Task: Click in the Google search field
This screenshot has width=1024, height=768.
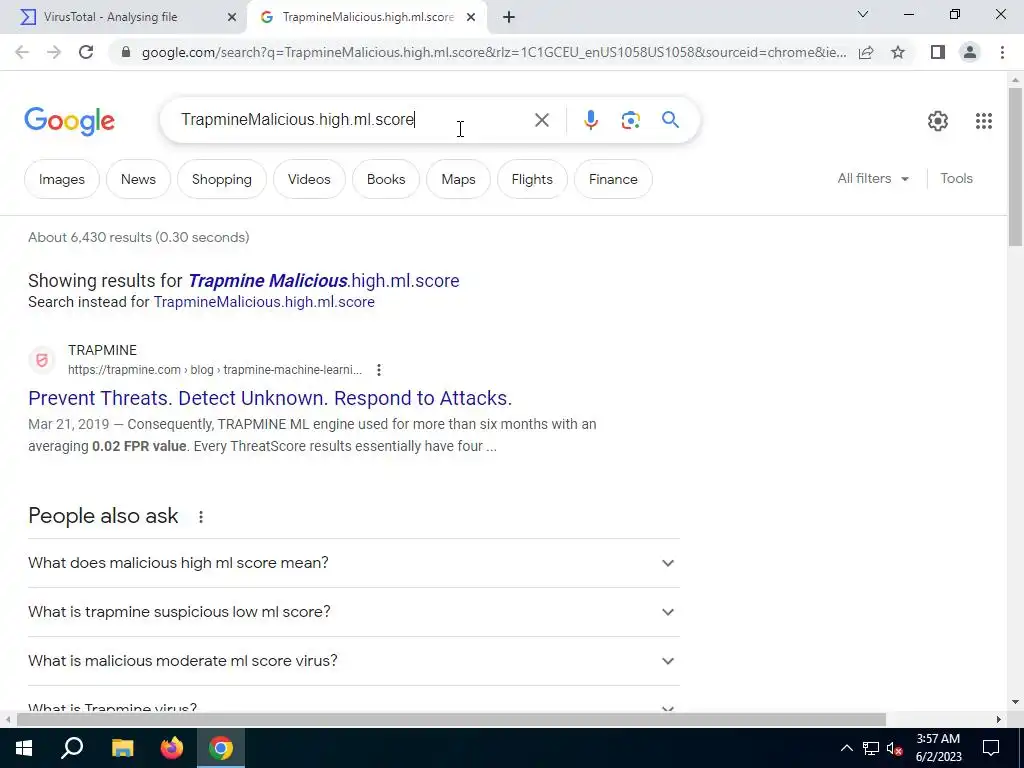Action: point(353,120)
